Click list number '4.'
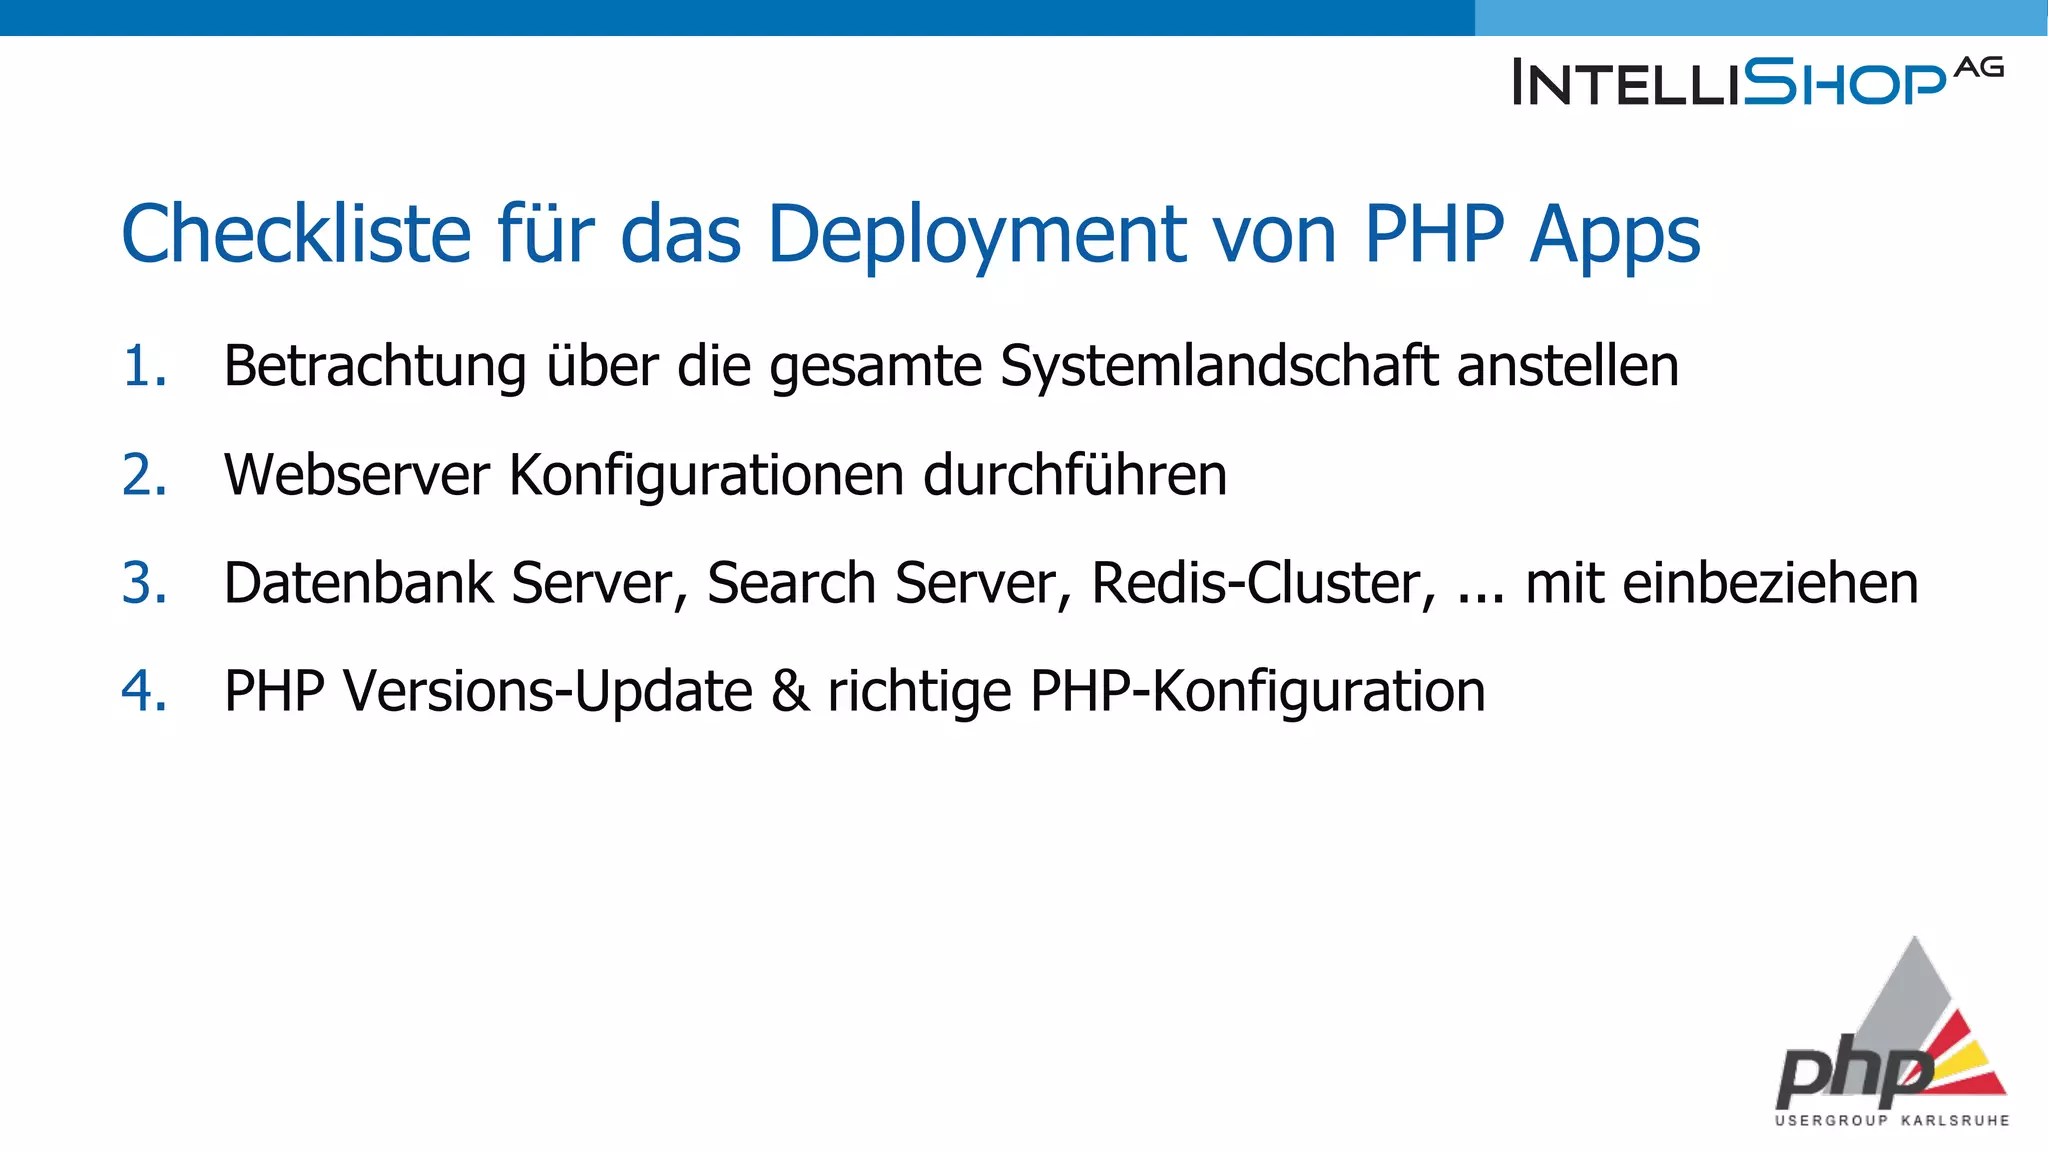The width and height of the screenshot is (2048, 1152). click(144, 691)
